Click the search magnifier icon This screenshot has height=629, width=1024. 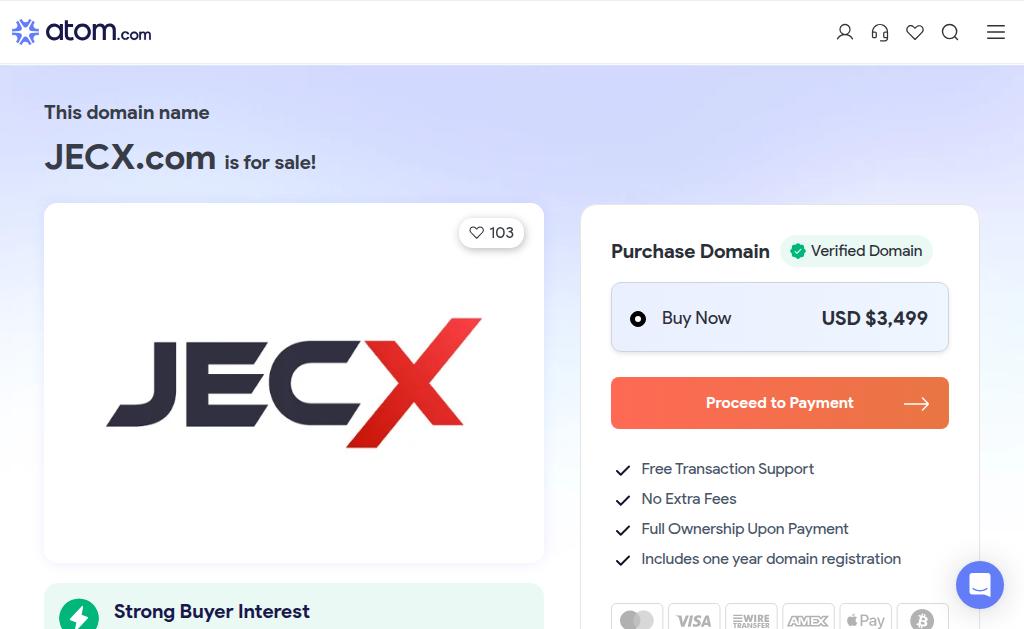[950, 33]
